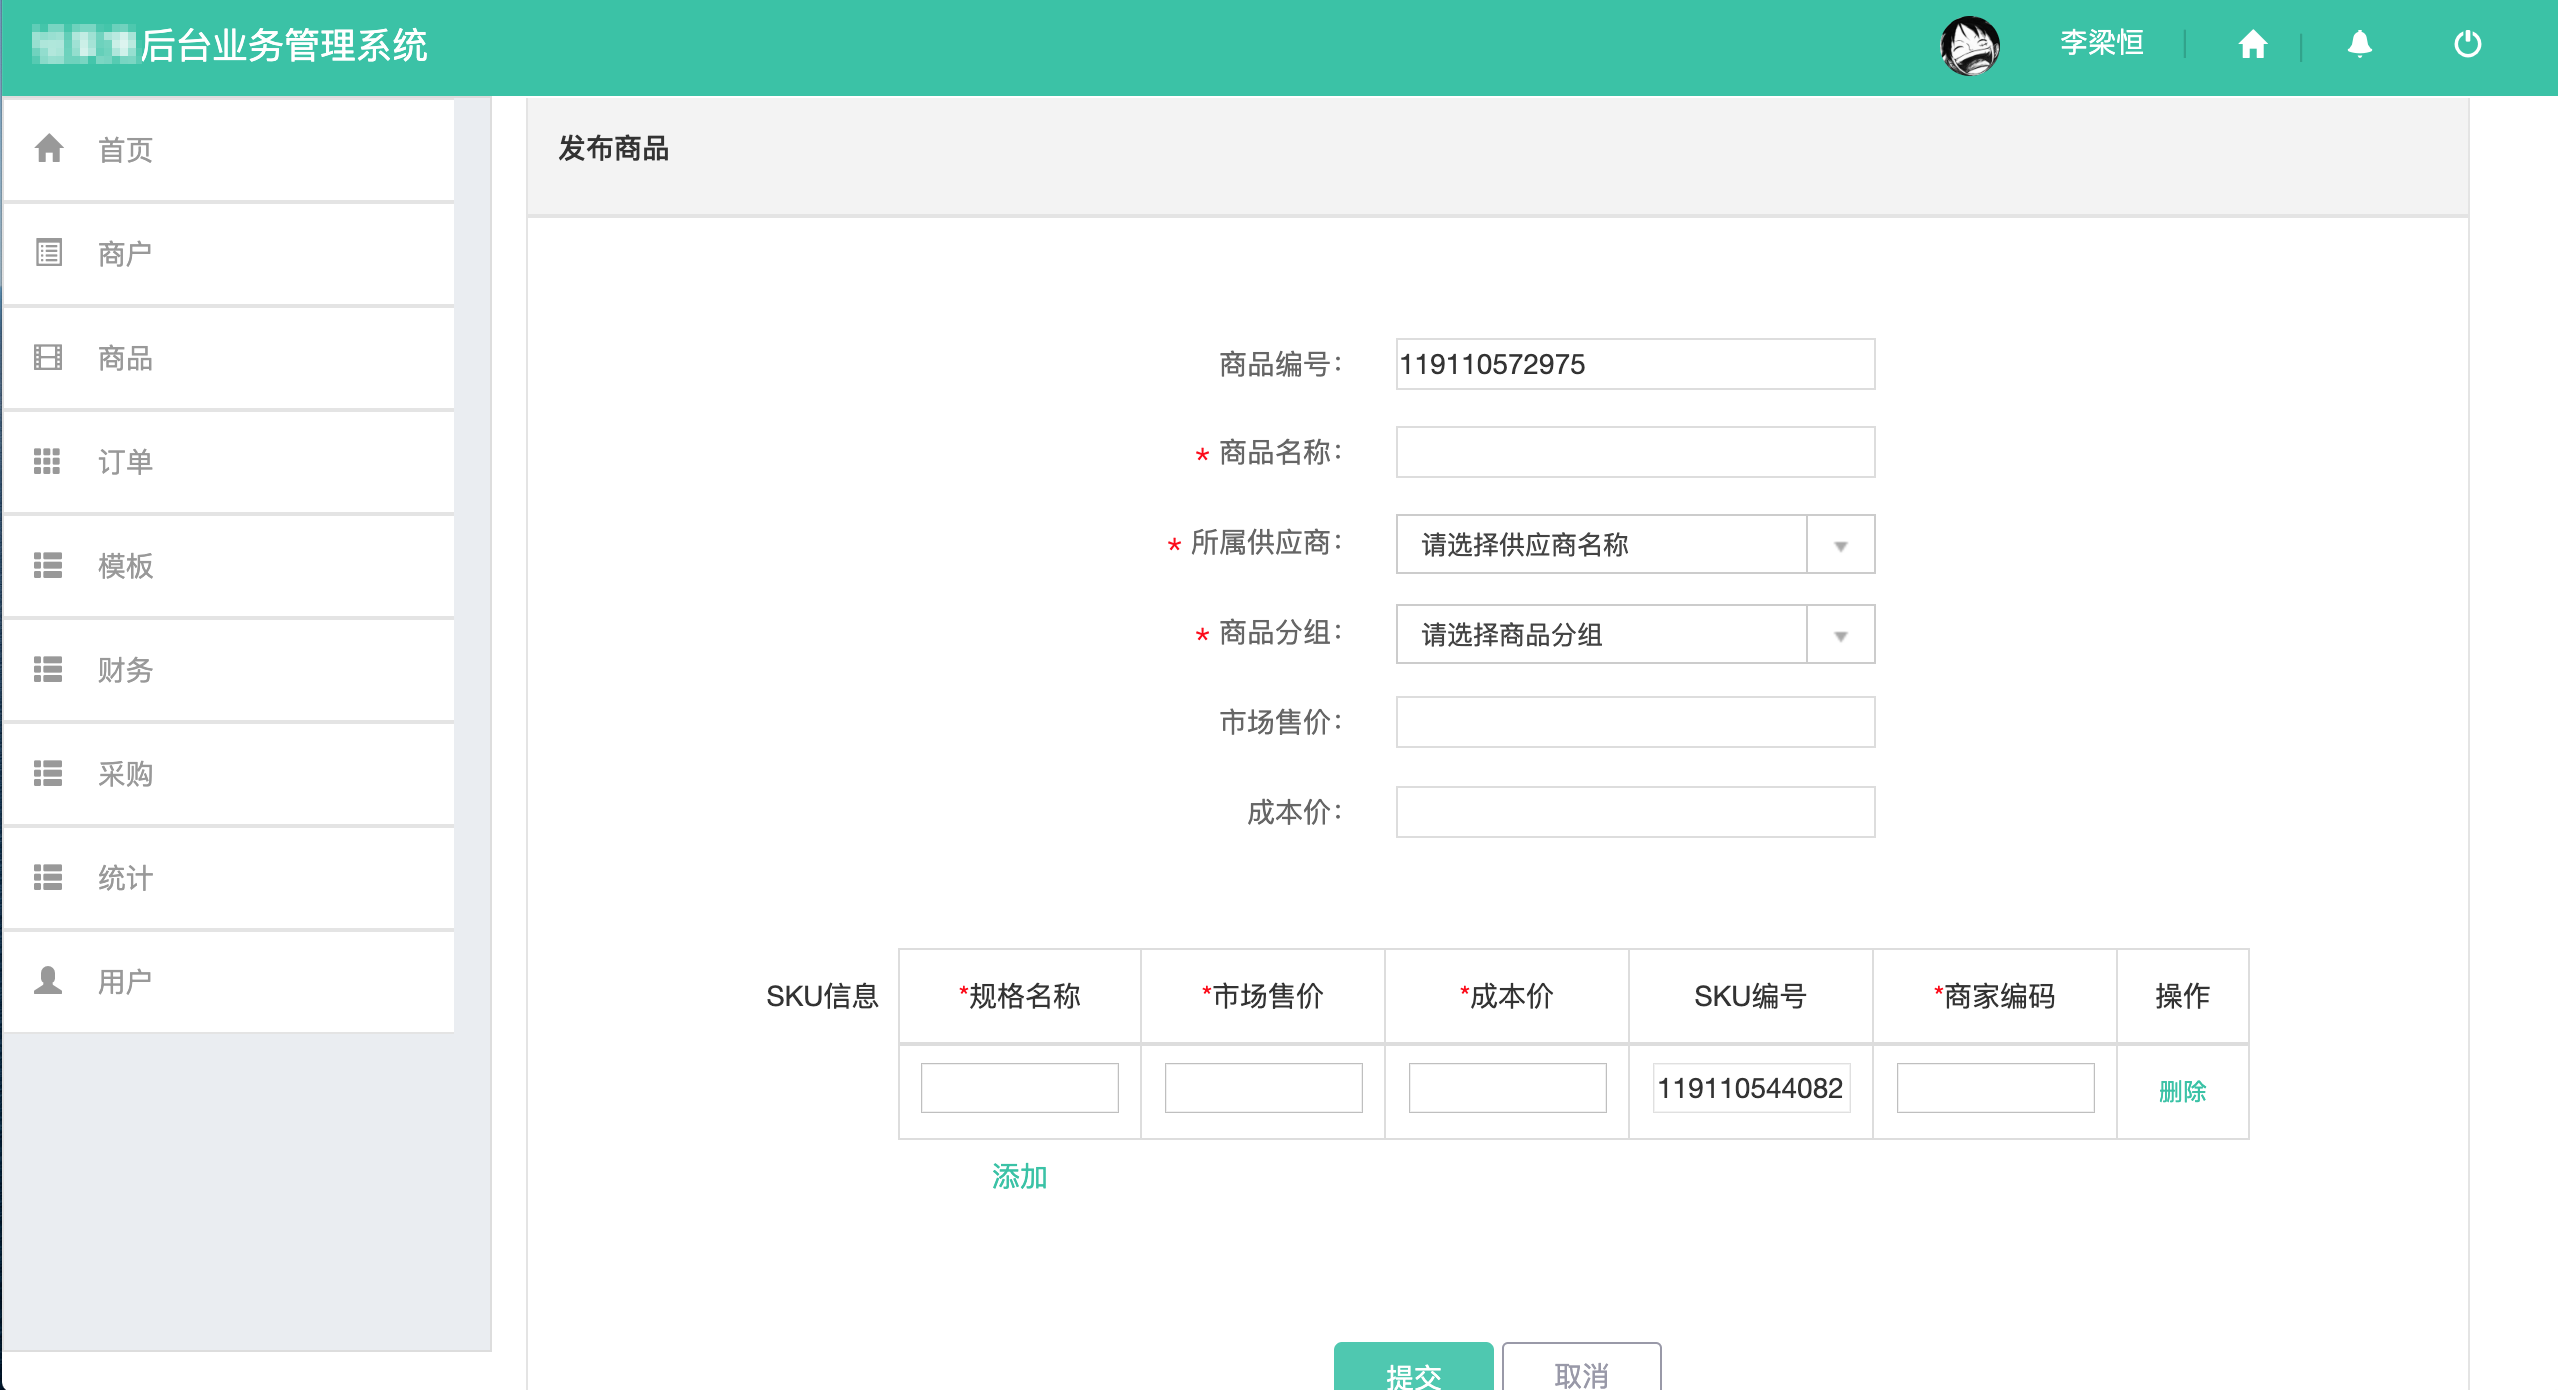Click the 删除 link in SKU row
The image size is (2558, 1390).
click(x=2182, y=1091)
